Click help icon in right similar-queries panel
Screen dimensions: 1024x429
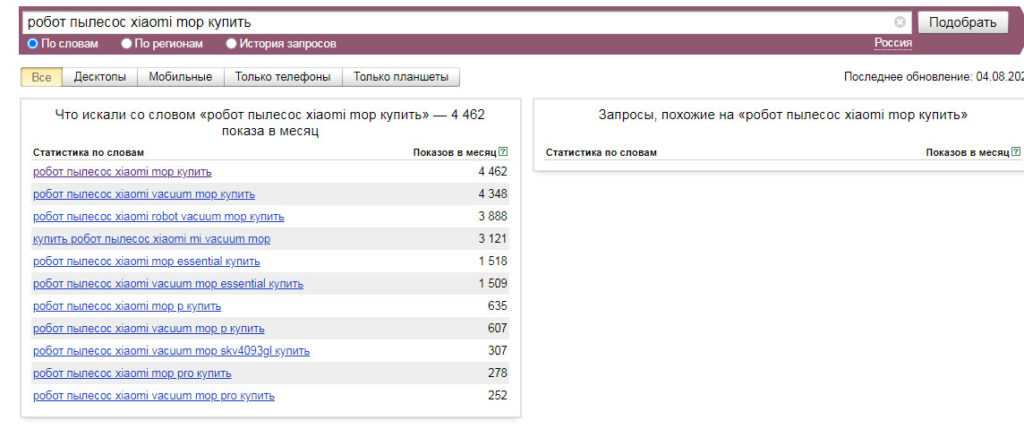pyautogui.click(x=1017, y=152)
